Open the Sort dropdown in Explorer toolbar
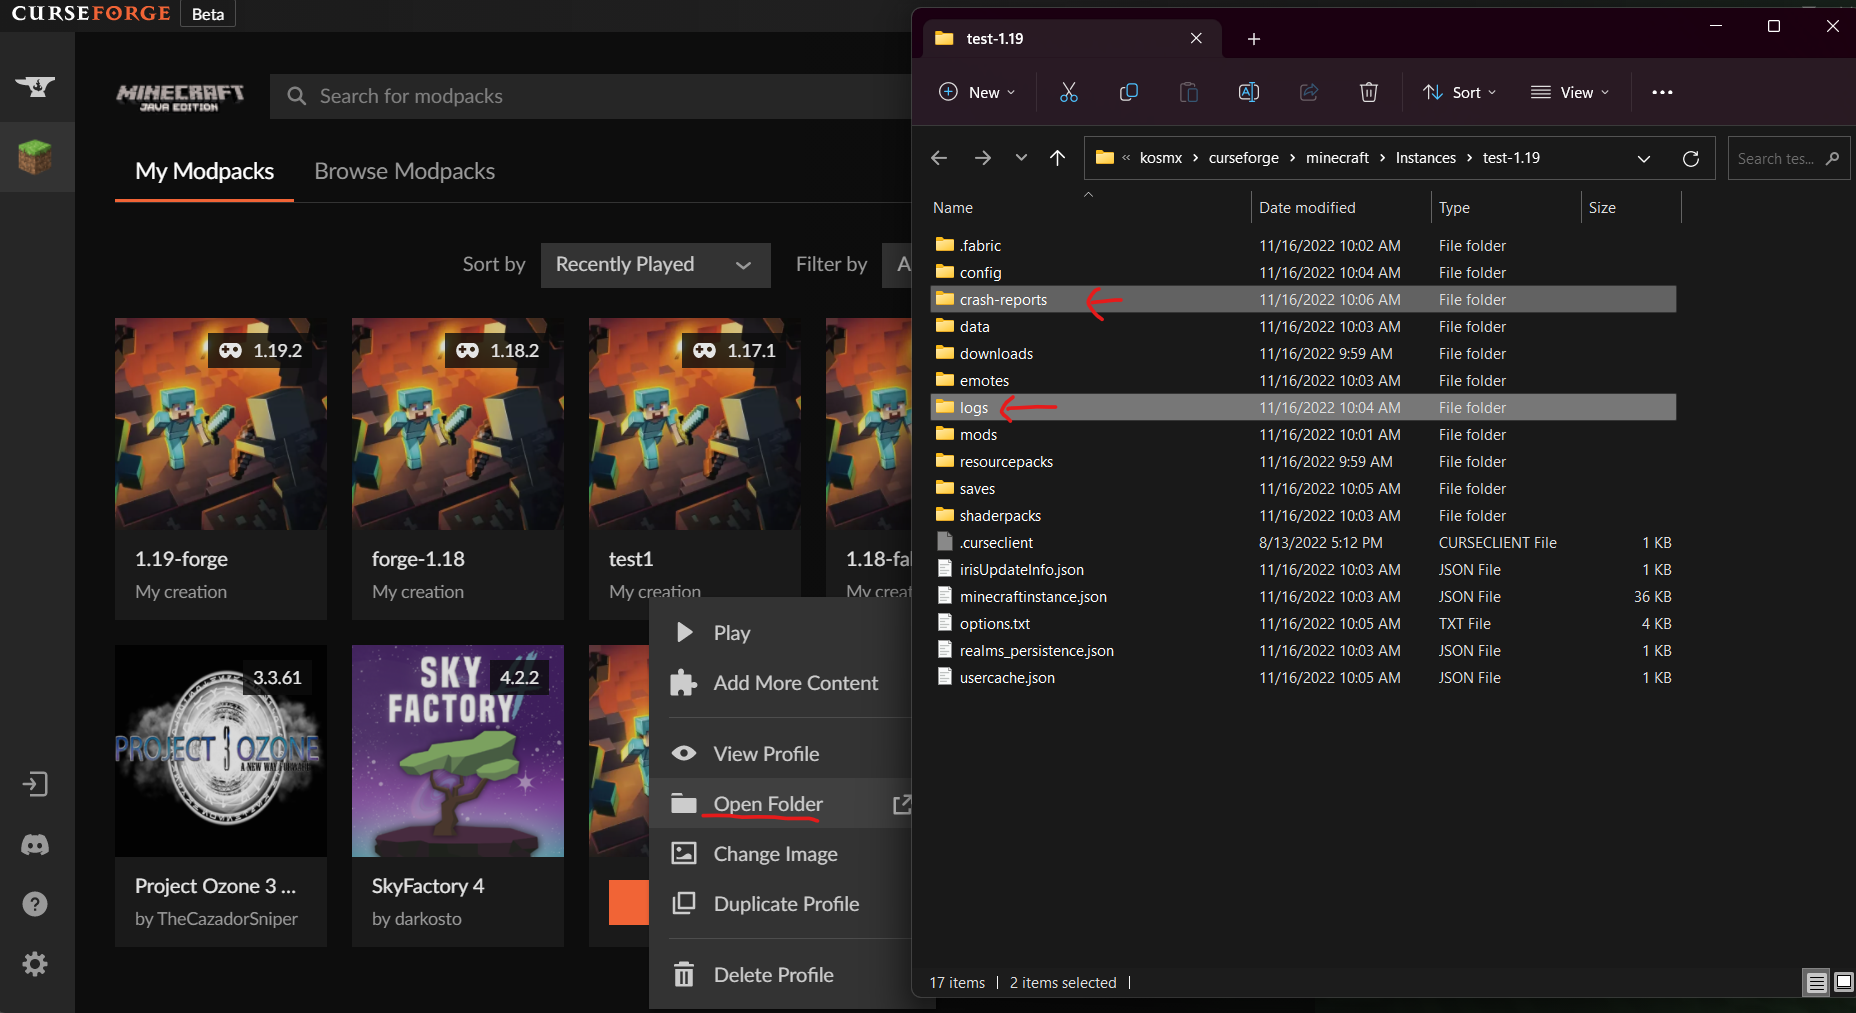Image resolution: width=1856 pixels, height=1013 pixels. [1460, 92]
